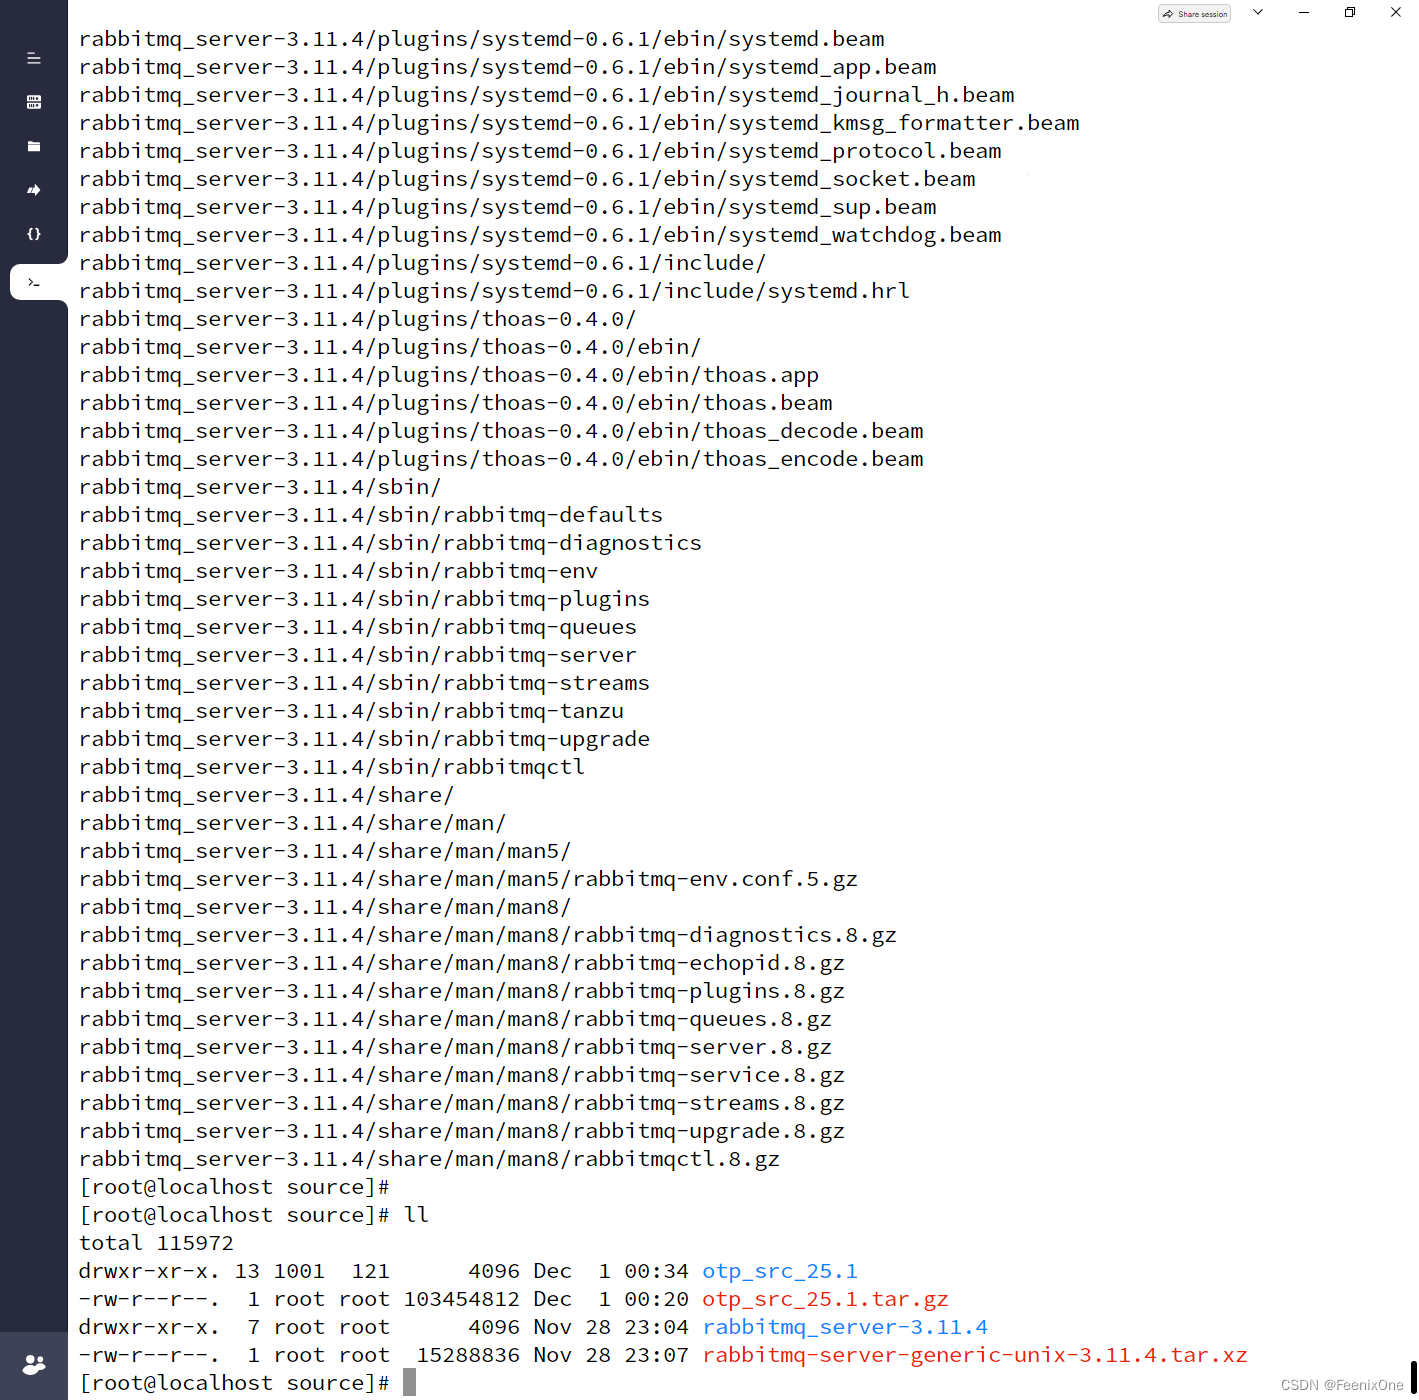Click the sbin/rabbitmq-defaults output line

371,515
